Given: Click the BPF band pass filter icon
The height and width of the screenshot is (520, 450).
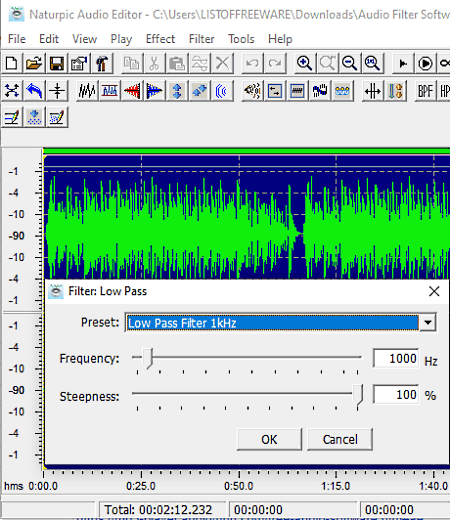Looking at the screenshot, I should point(425,90).
